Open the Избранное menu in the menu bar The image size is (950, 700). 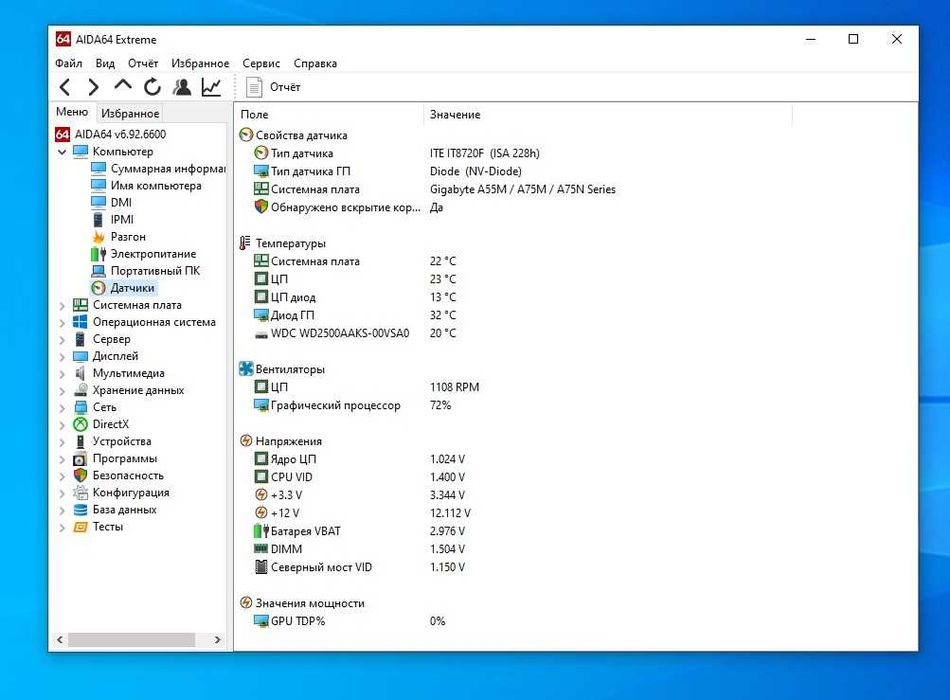point(200,63)
